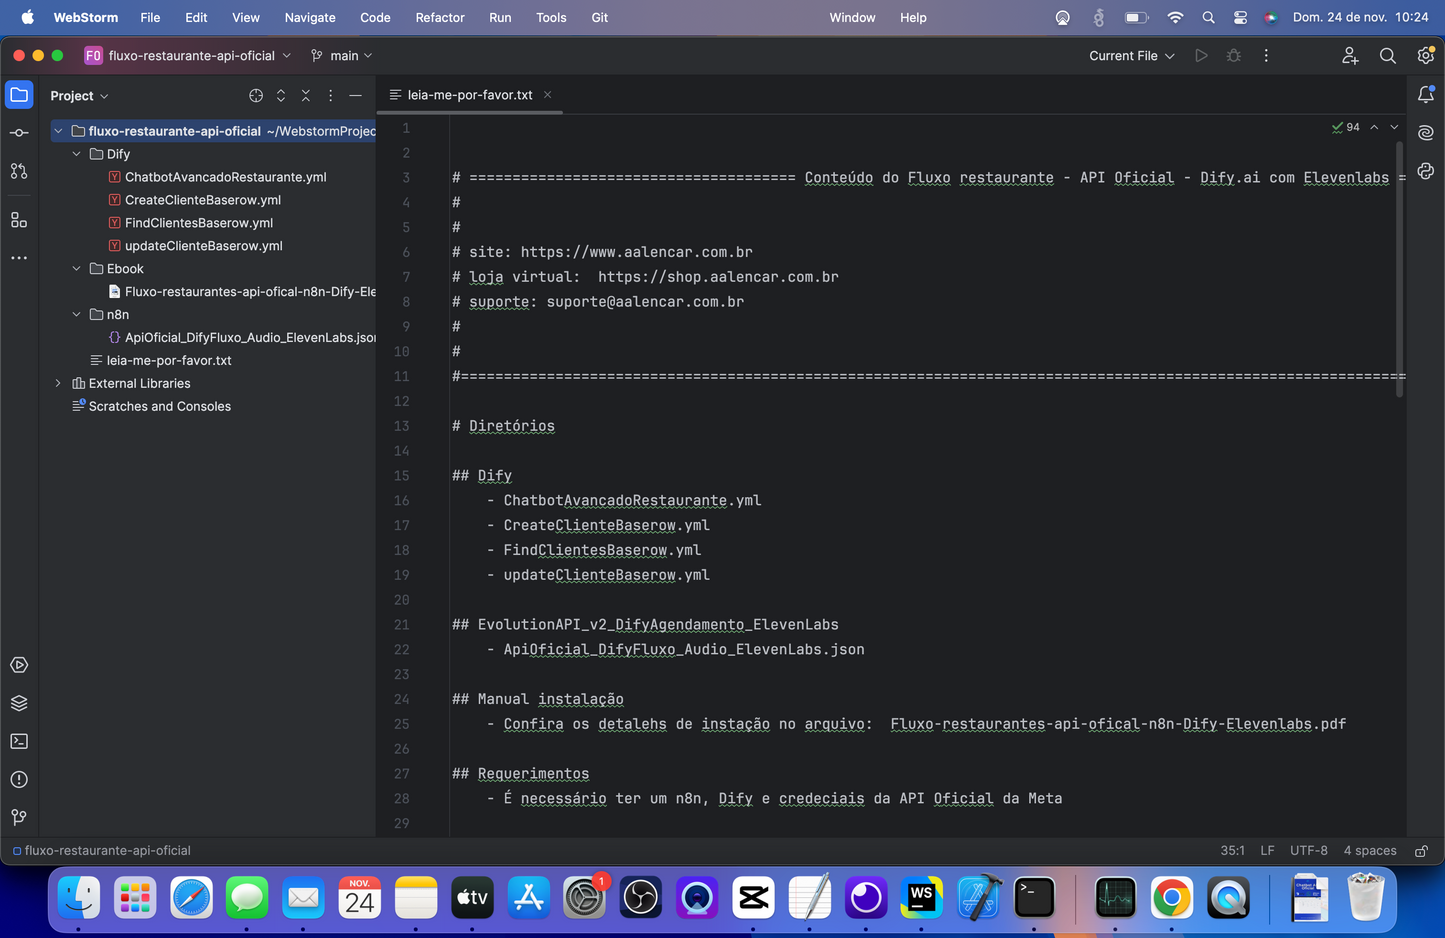Open the Commit tool window
The height and width of the screenshot is (938, 1445).
click(19, 132)
